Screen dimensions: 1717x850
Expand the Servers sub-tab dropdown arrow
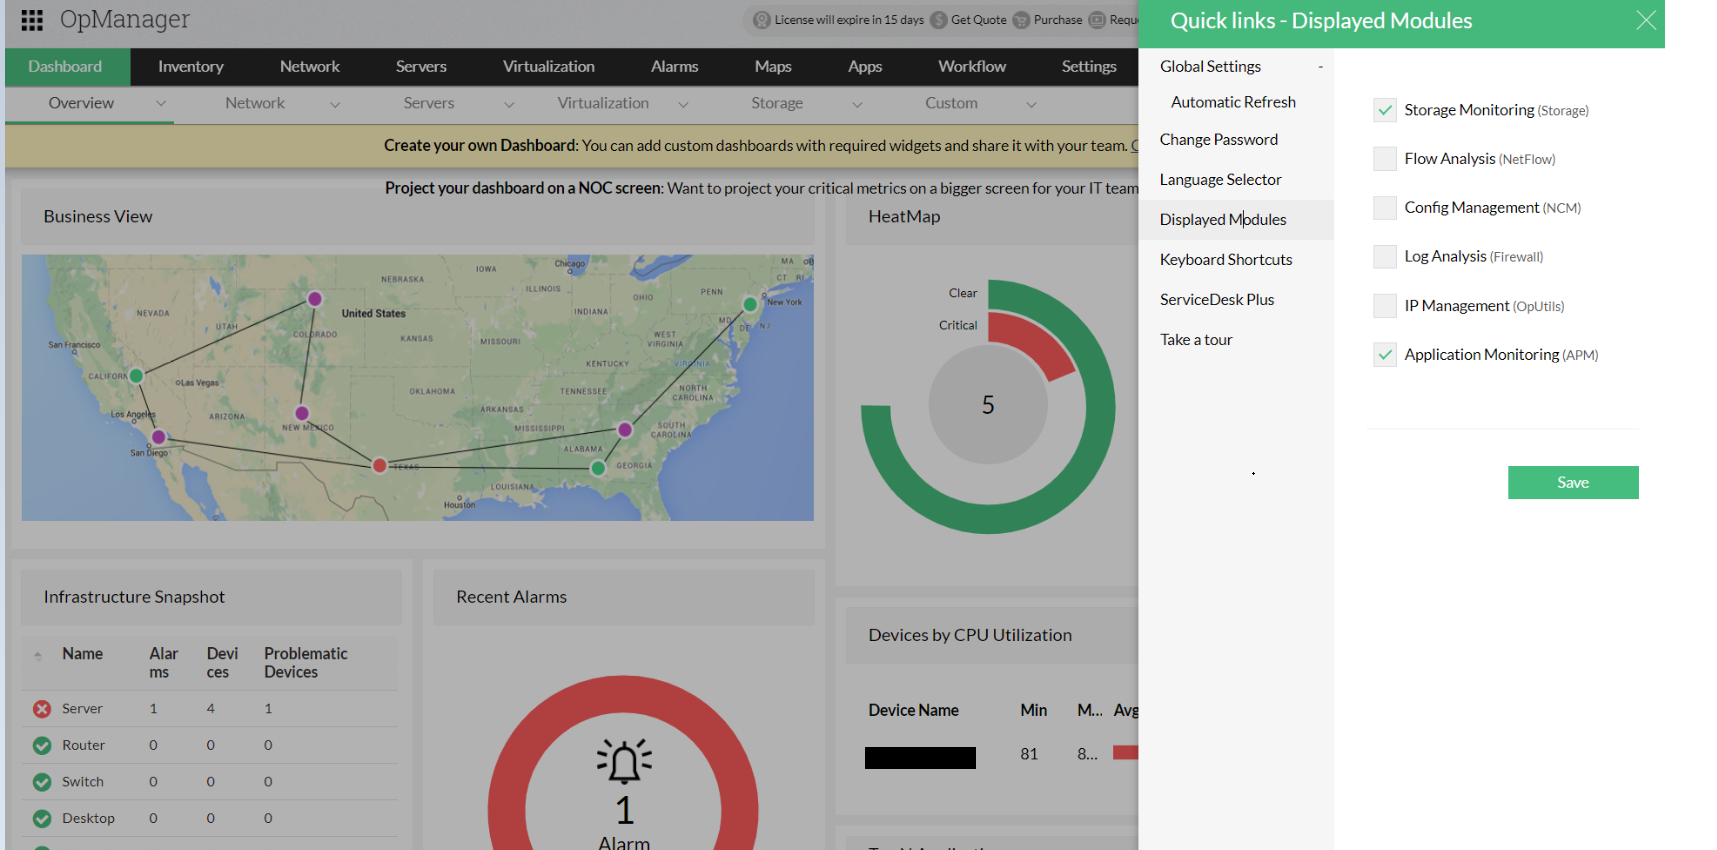[x=509, y=104]
